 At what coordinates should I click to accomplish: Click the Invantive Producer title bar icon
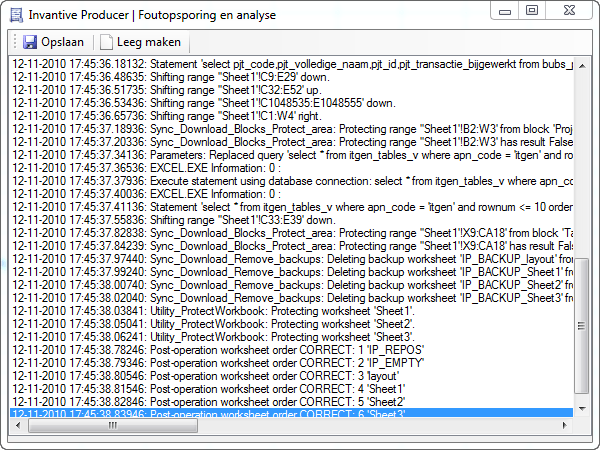pos(16,15)
